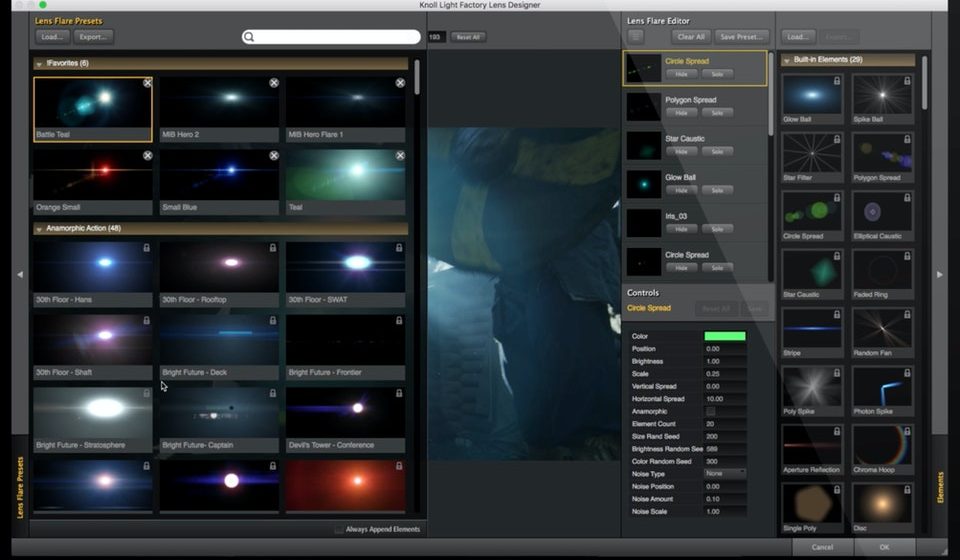Remove Battle Teal from Favorites
The image size is (960, 560).
(x=148, y=83)
